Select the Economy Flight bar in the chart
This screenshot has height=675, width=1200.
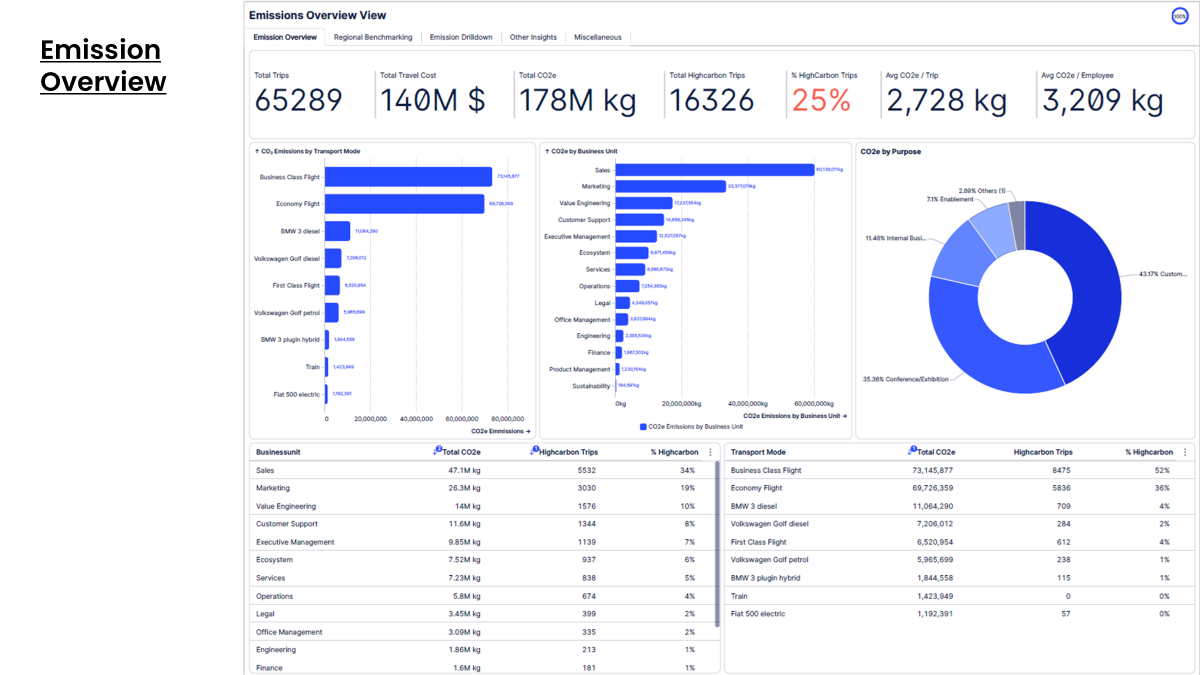tap(404, 204)
